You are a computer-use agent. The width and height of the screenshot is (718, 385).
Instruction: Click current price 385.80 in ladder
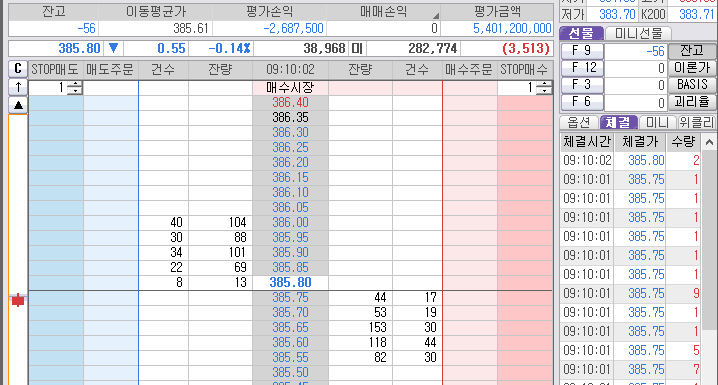click(x=290, y=282)
